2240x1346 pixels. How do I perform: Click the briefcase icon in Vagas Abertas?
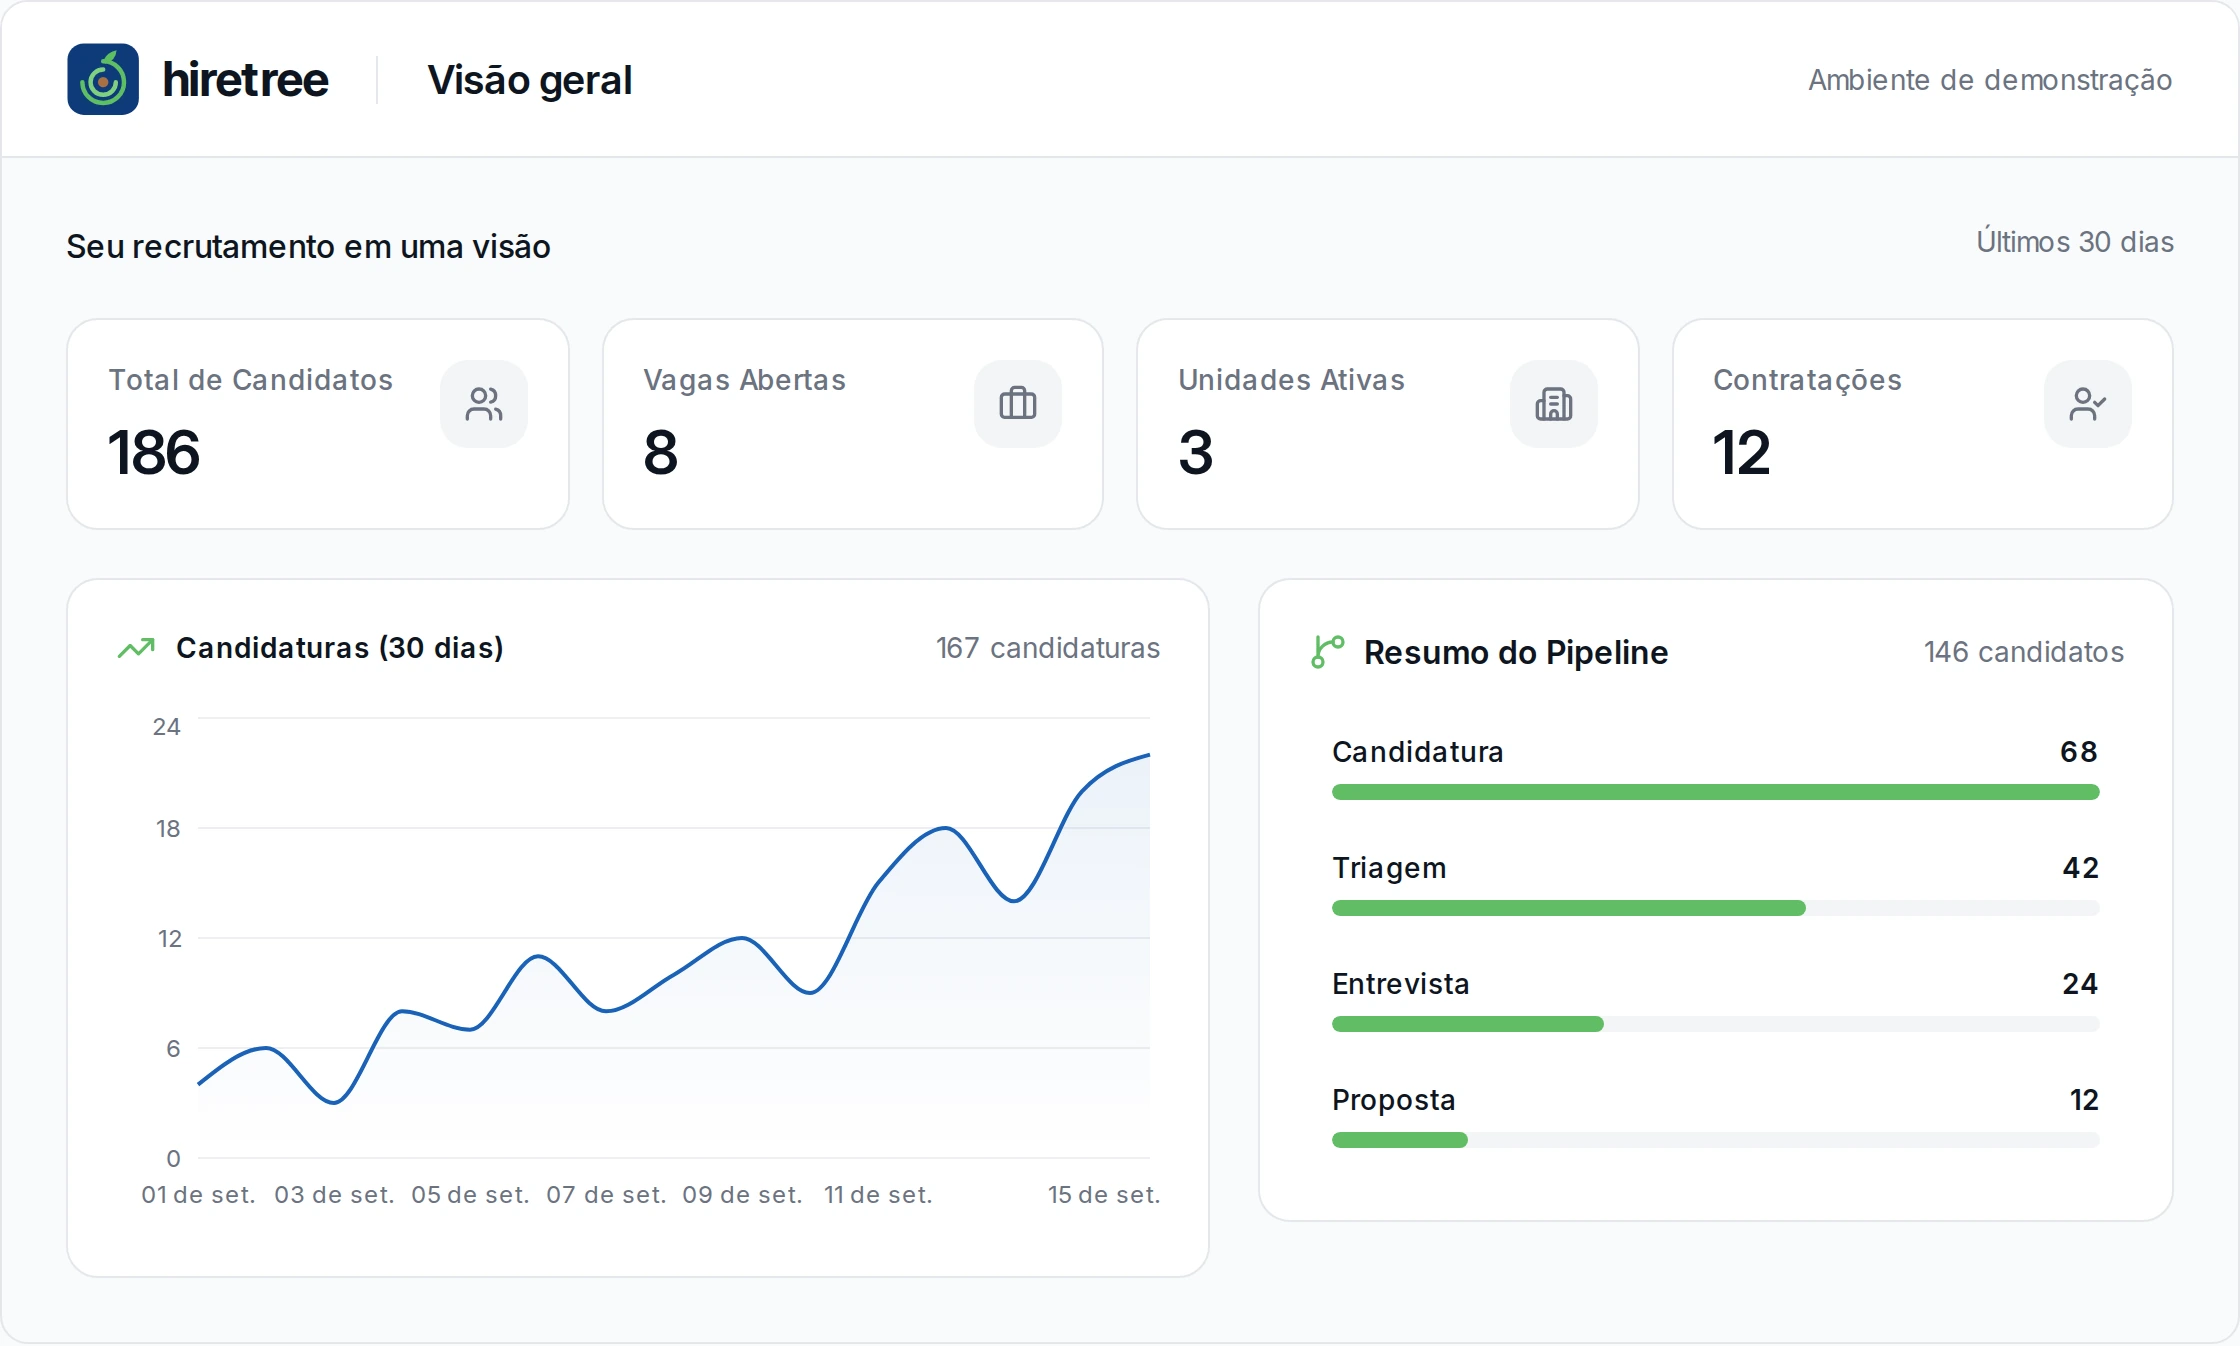(x=1018, y=404)
